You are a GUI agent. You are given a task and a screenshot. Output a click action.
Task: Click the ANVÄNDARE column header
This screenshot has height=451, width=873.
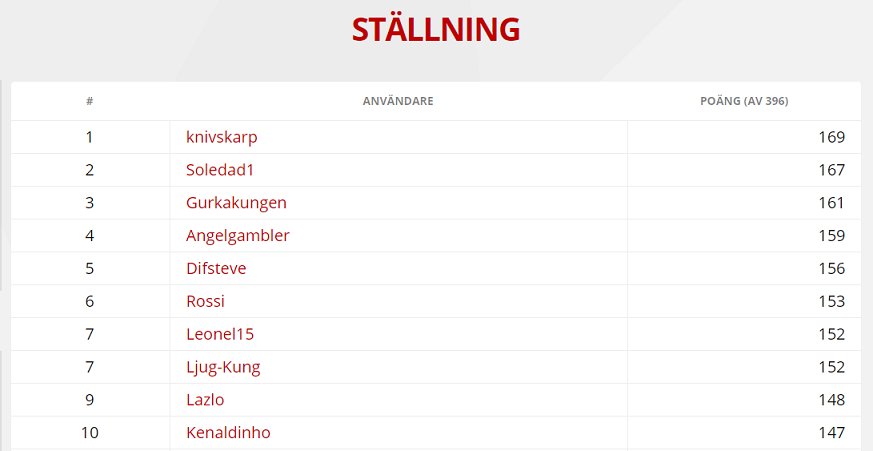tap(398, 101)
